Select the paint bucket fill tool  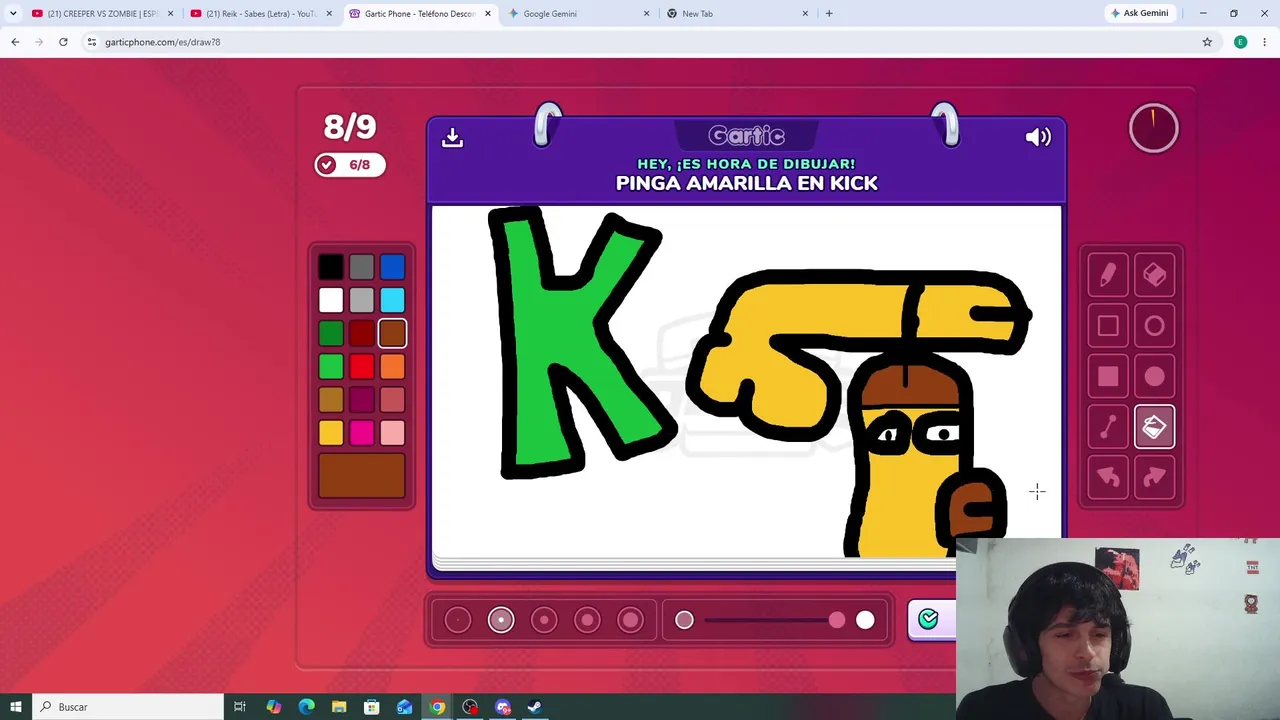1154,428
